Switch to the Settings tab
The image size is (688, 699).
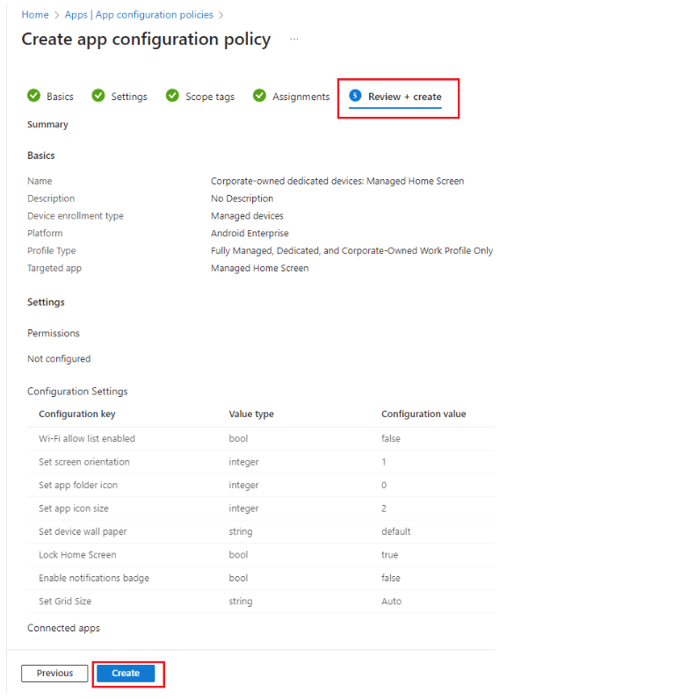point(129,97)
